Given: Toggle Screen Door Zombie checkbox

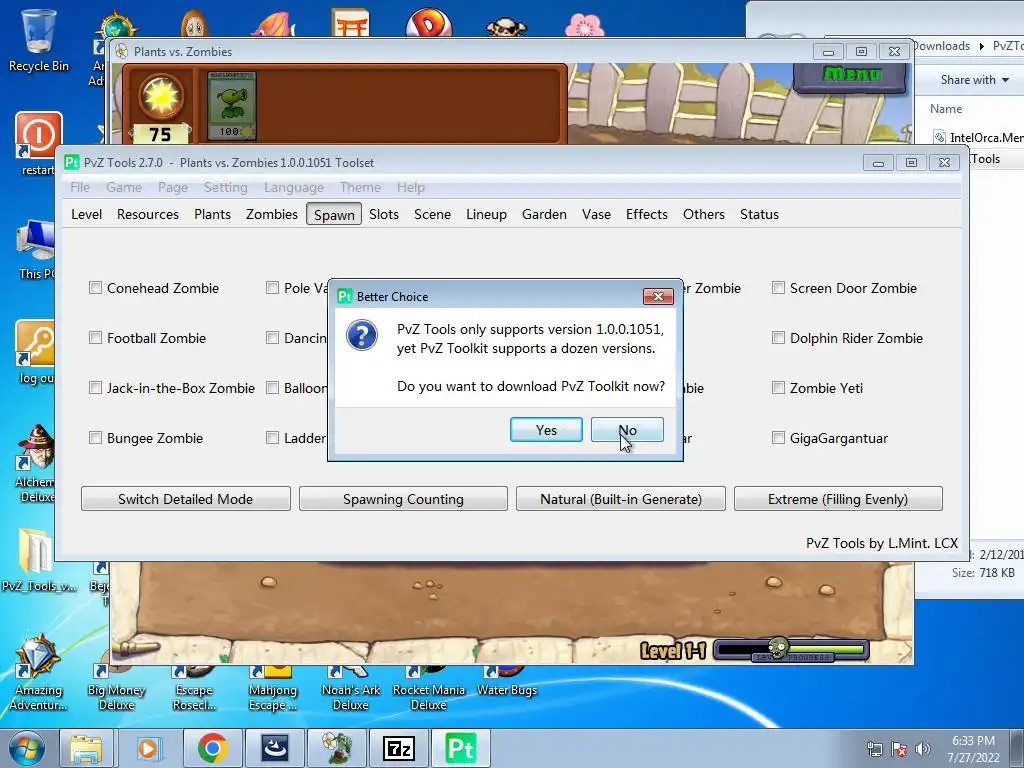Looking at the screenshot, I should (x=778, y=287).
